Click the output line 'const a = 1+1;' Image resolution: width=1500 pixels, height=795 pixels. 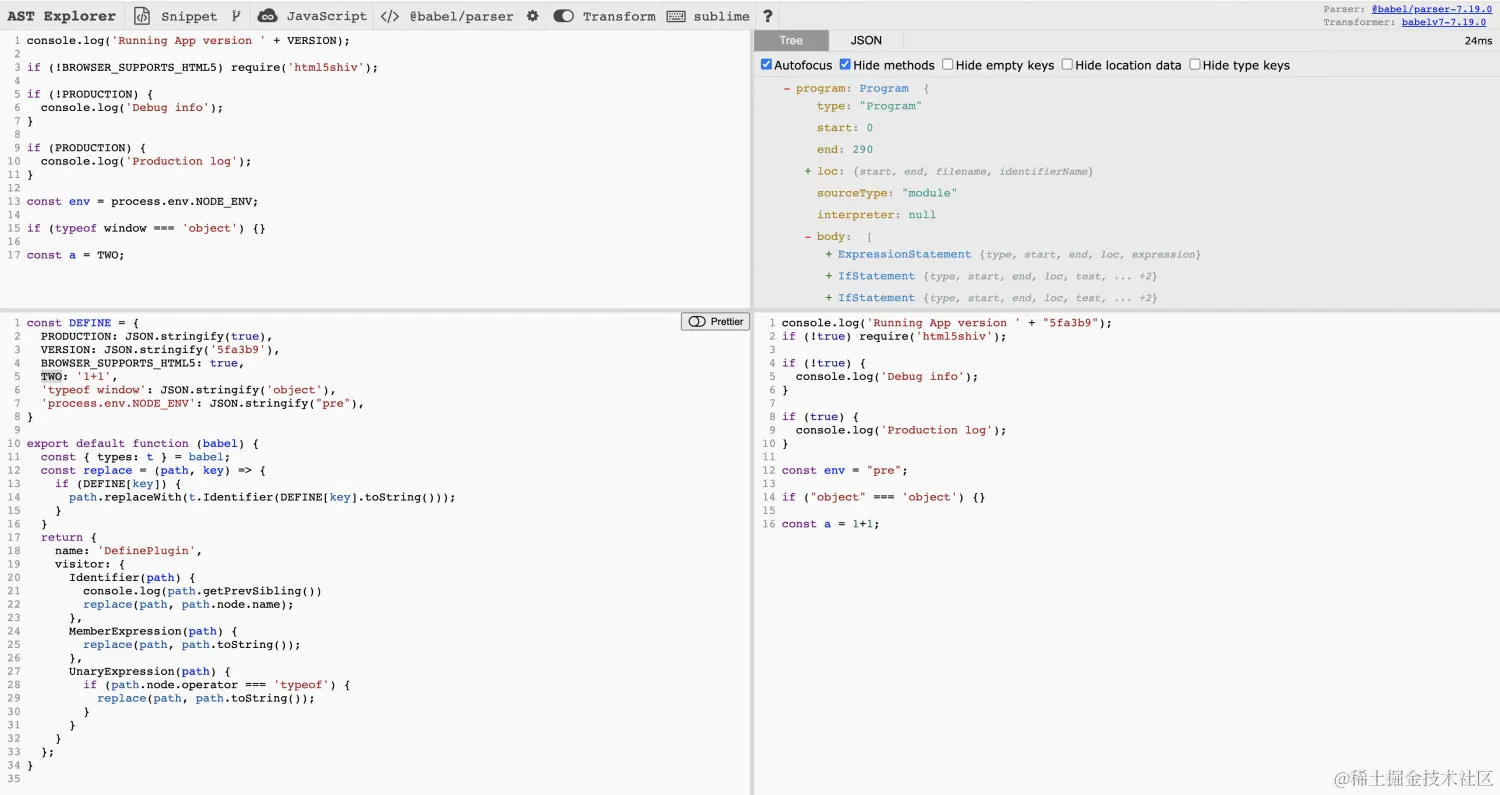[831, 524]
